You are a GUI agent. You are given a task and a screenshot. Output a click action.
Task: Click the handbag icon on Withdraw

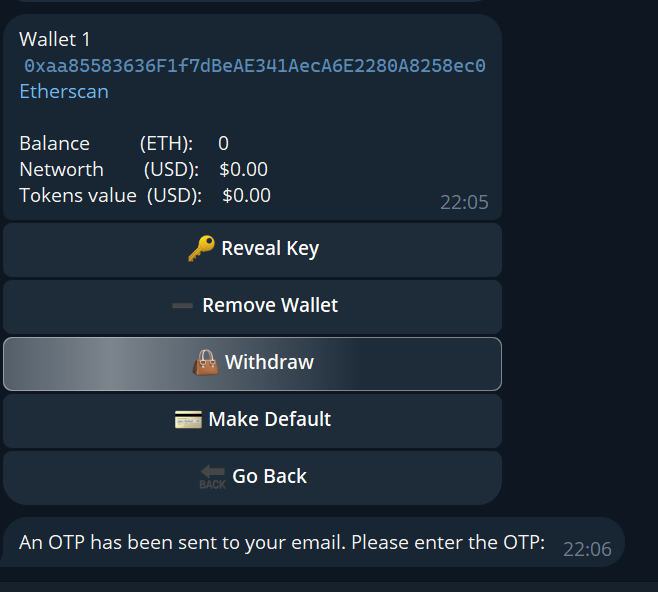pyautogui.click(x=205, y=362)
